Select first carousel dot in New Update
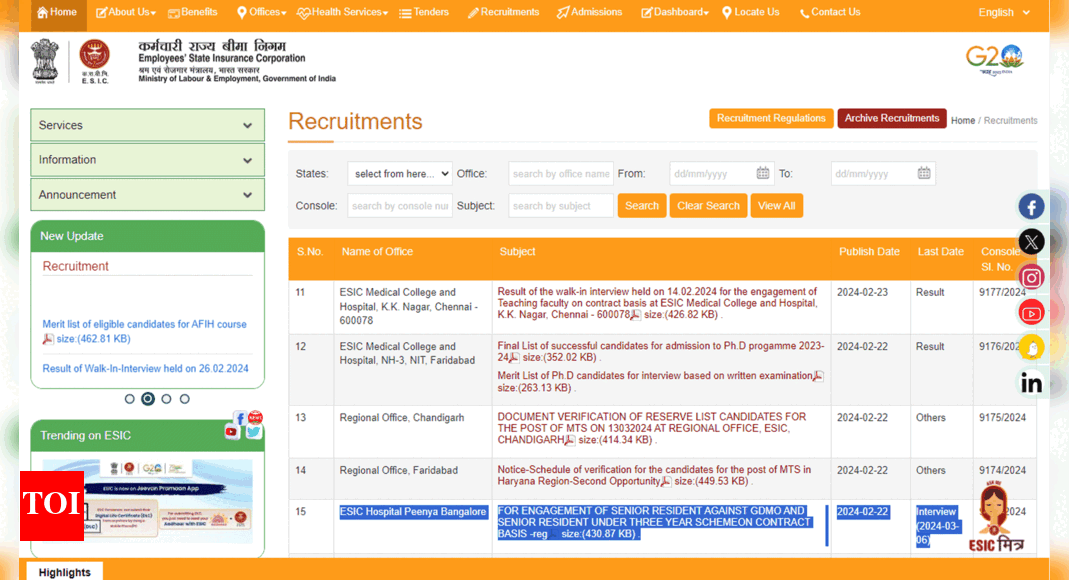Screen dimensions: 1069x580 point(130,399)
